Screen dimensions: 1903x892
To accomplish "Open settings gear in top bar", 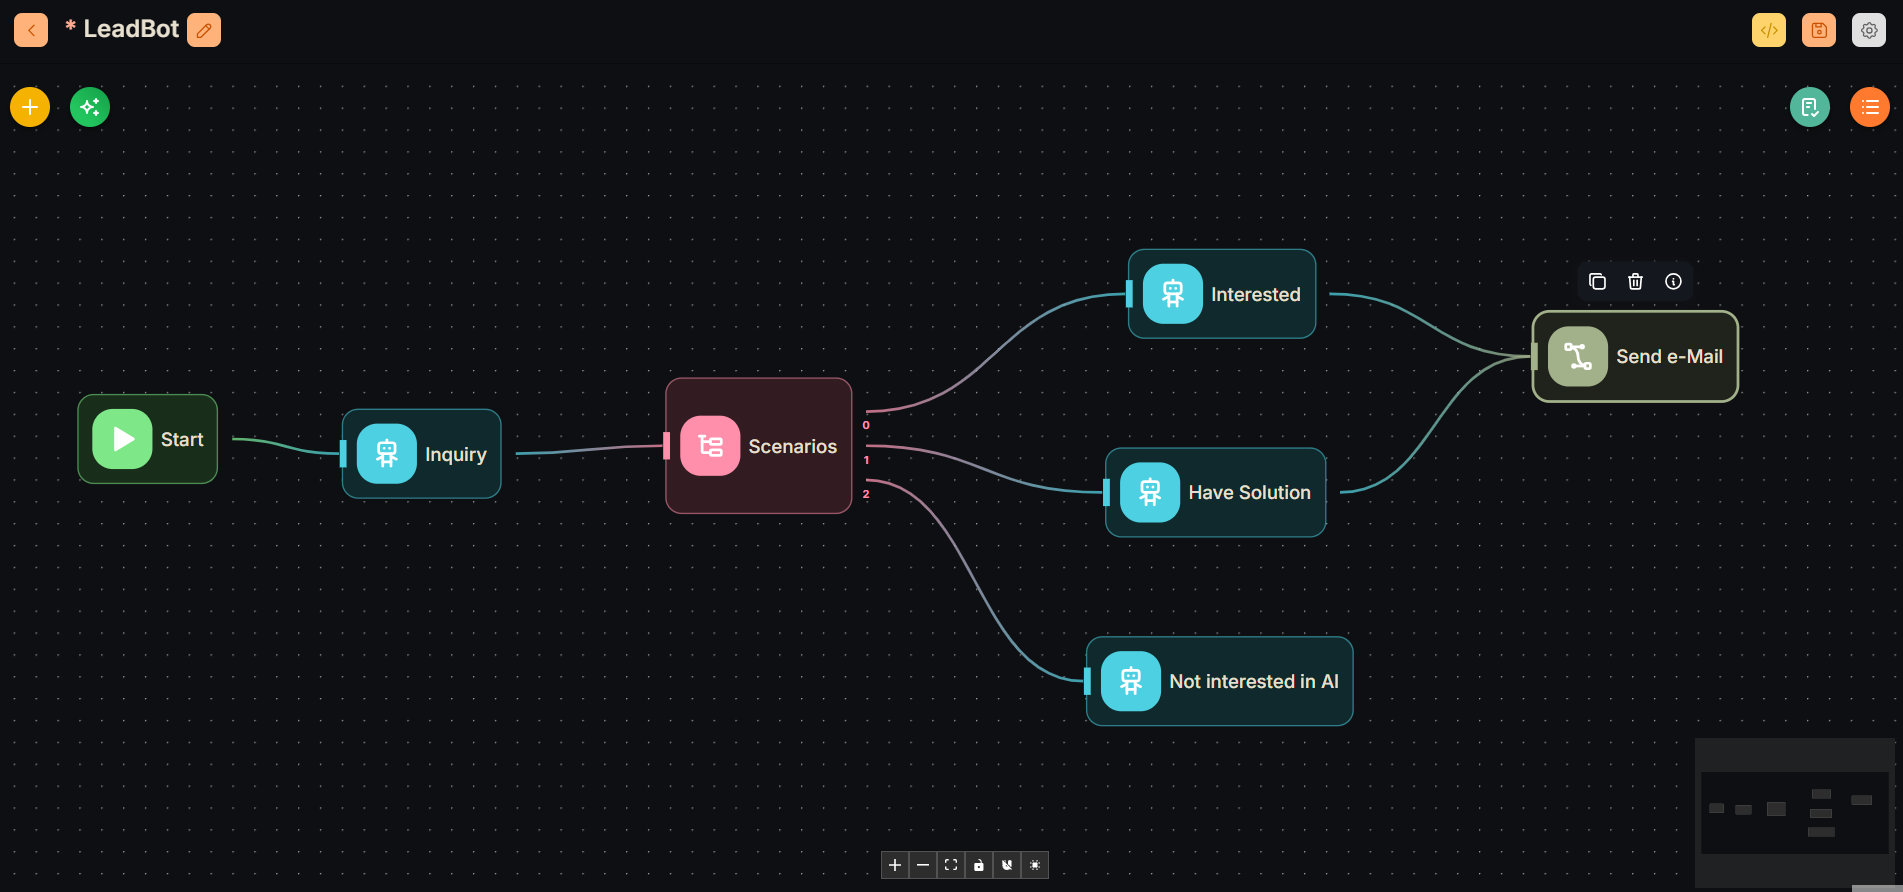I will coord(1868,30).
